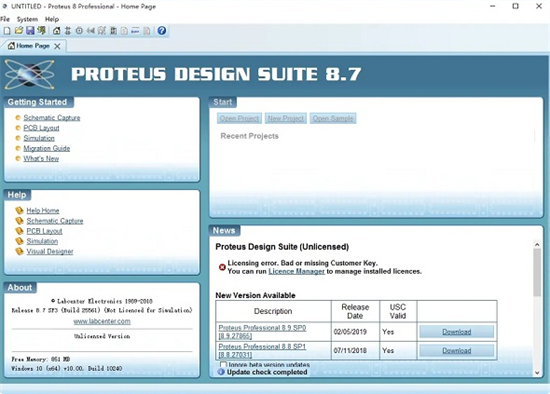Viewport: 550px width, 394px height.
Task: Click the book icon beside Help Home
Action: coord(19,211)
